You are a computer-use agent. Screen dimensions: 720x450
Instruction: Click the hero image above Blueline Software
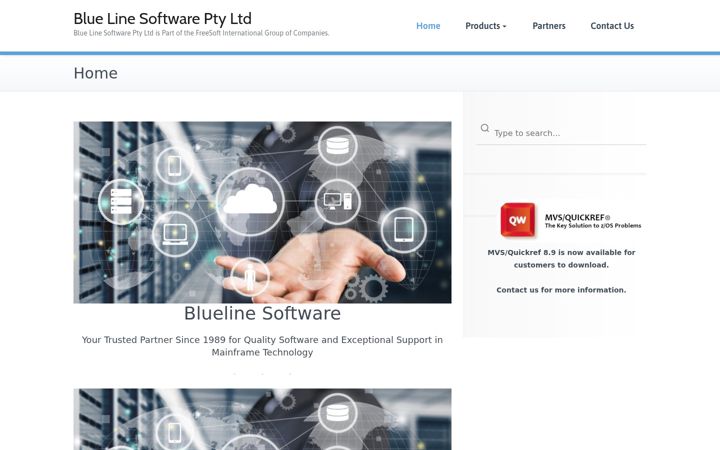tap(262, 212)
